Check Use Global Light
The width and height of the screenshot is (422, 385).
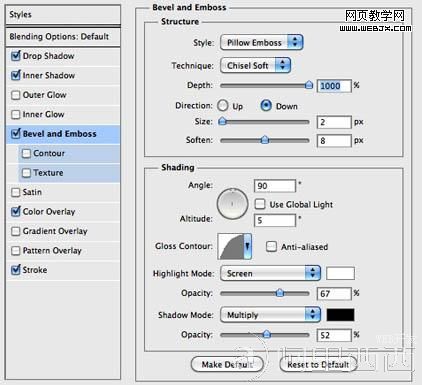[260, 204]
